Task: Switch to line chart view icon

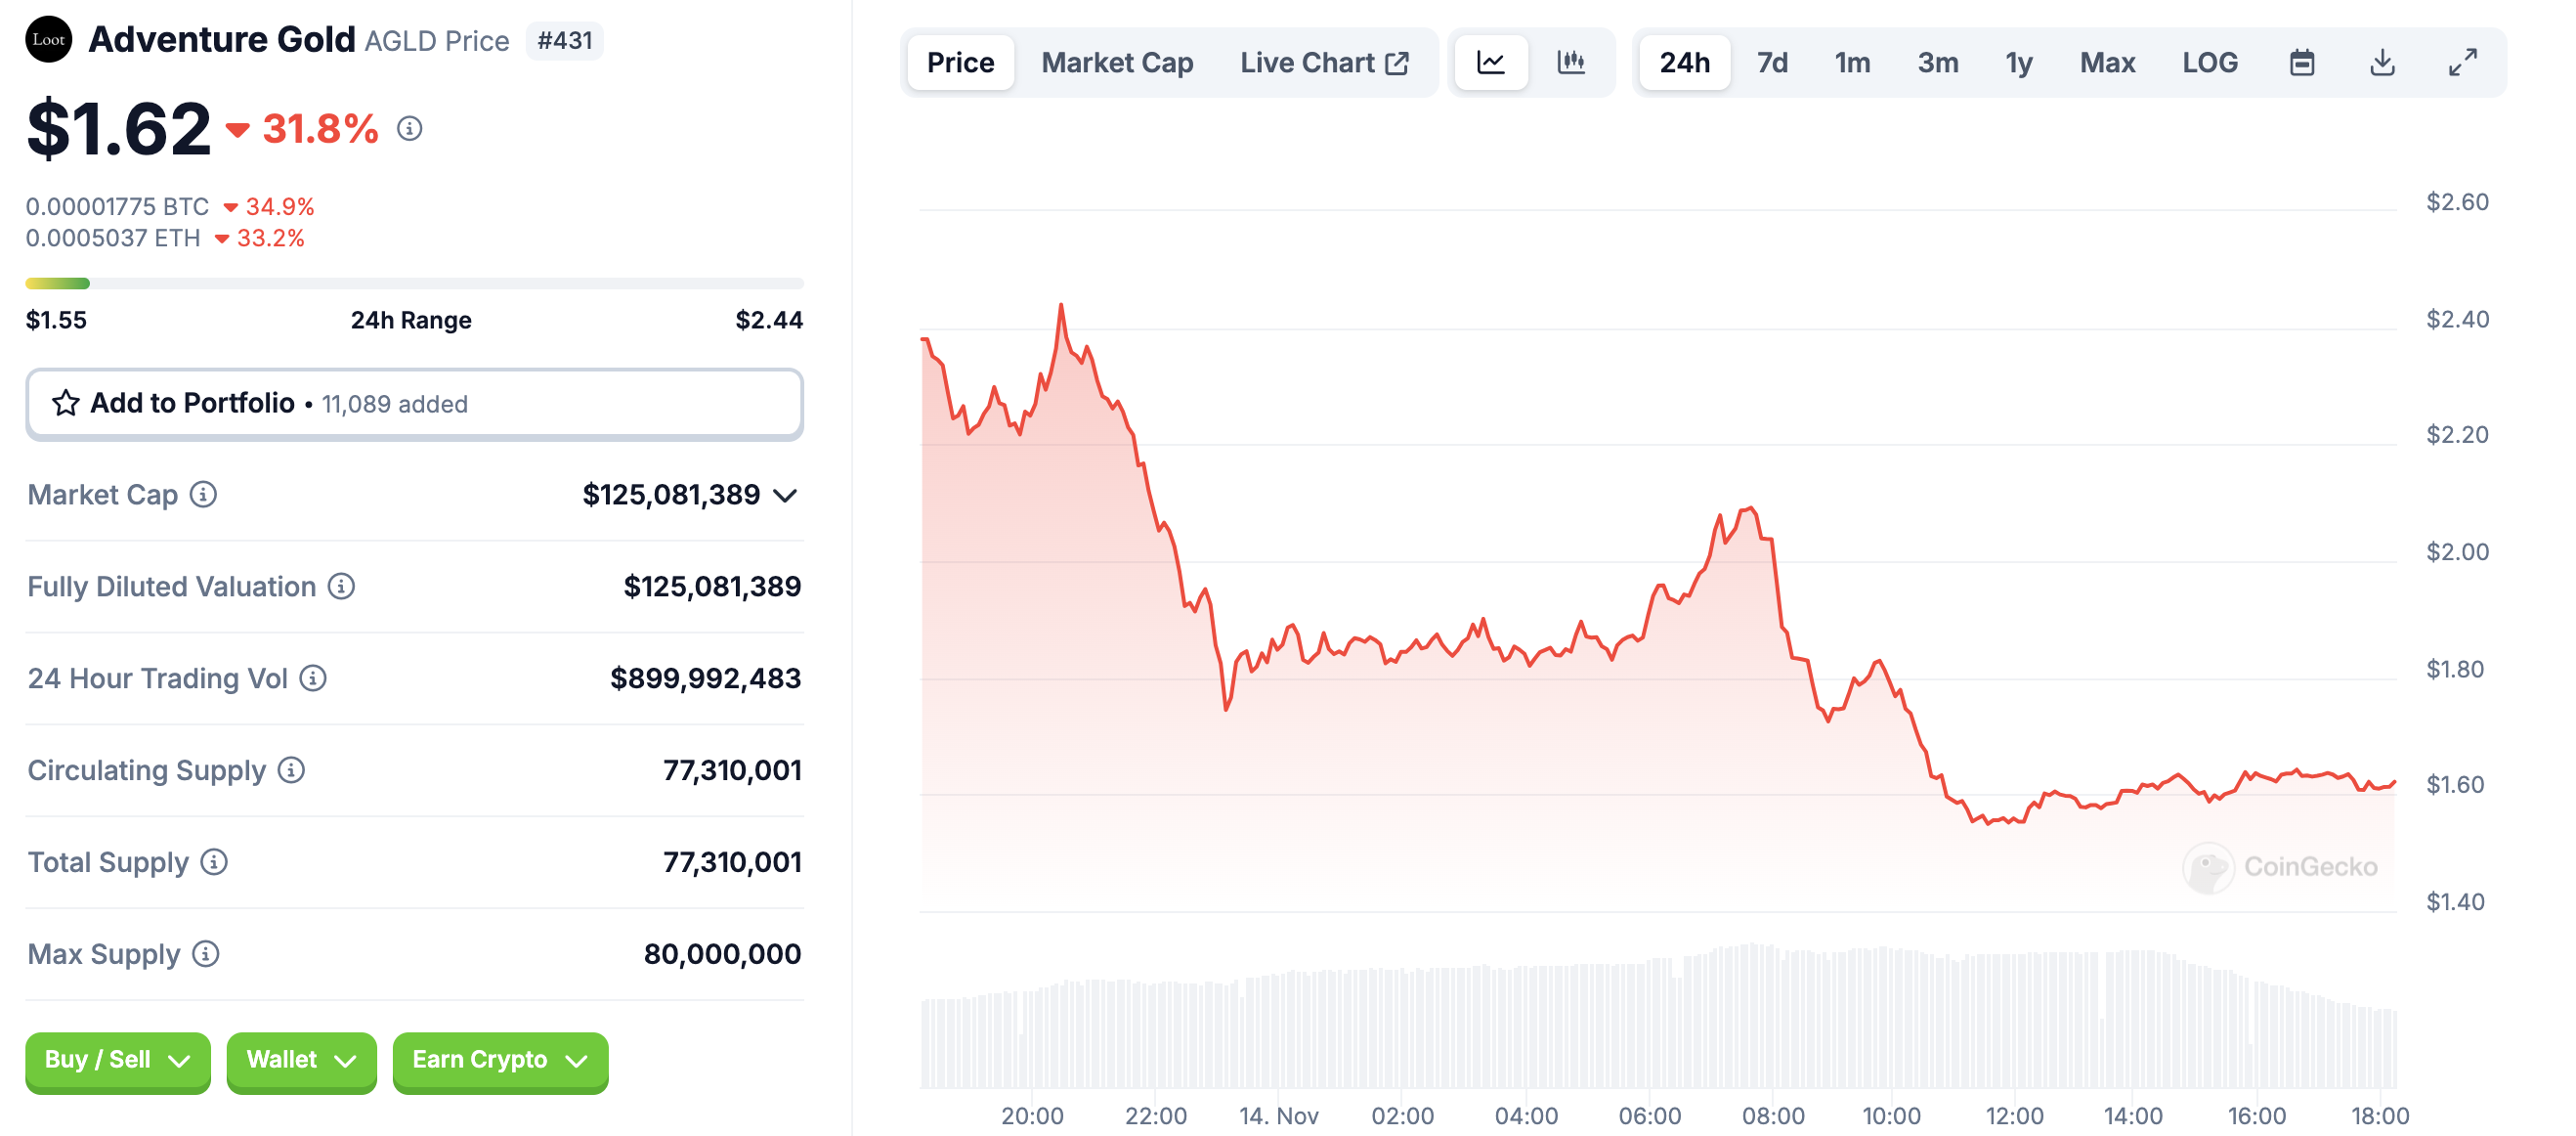Action: click(1490, 63)
